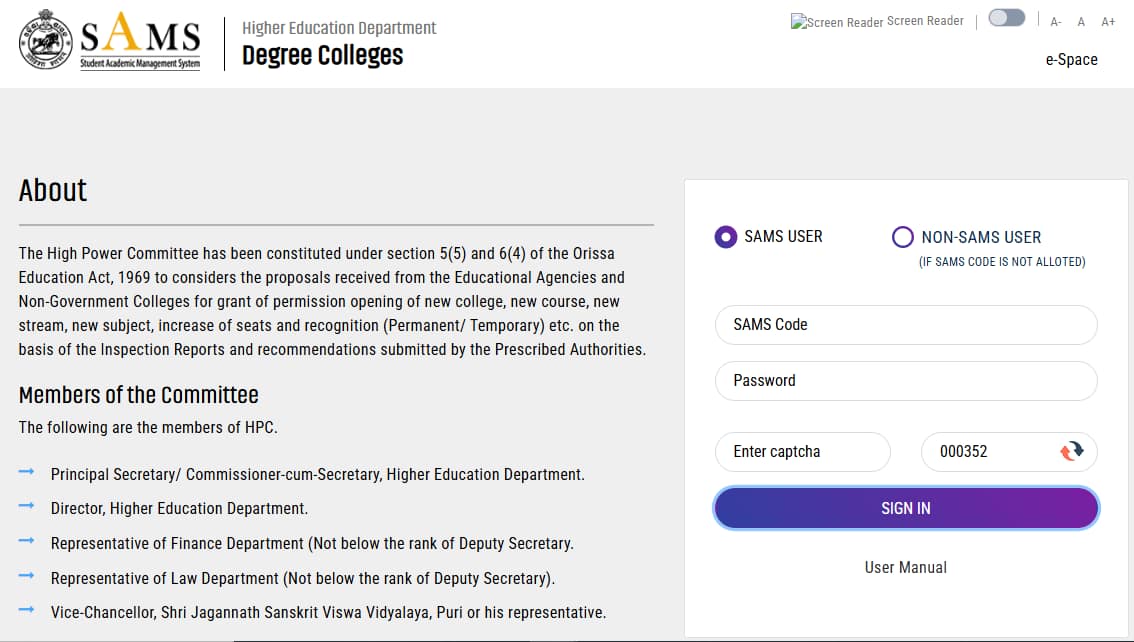Click the Screen Reader link
This screenshot has height=642, width=1134.
[925, 21]
